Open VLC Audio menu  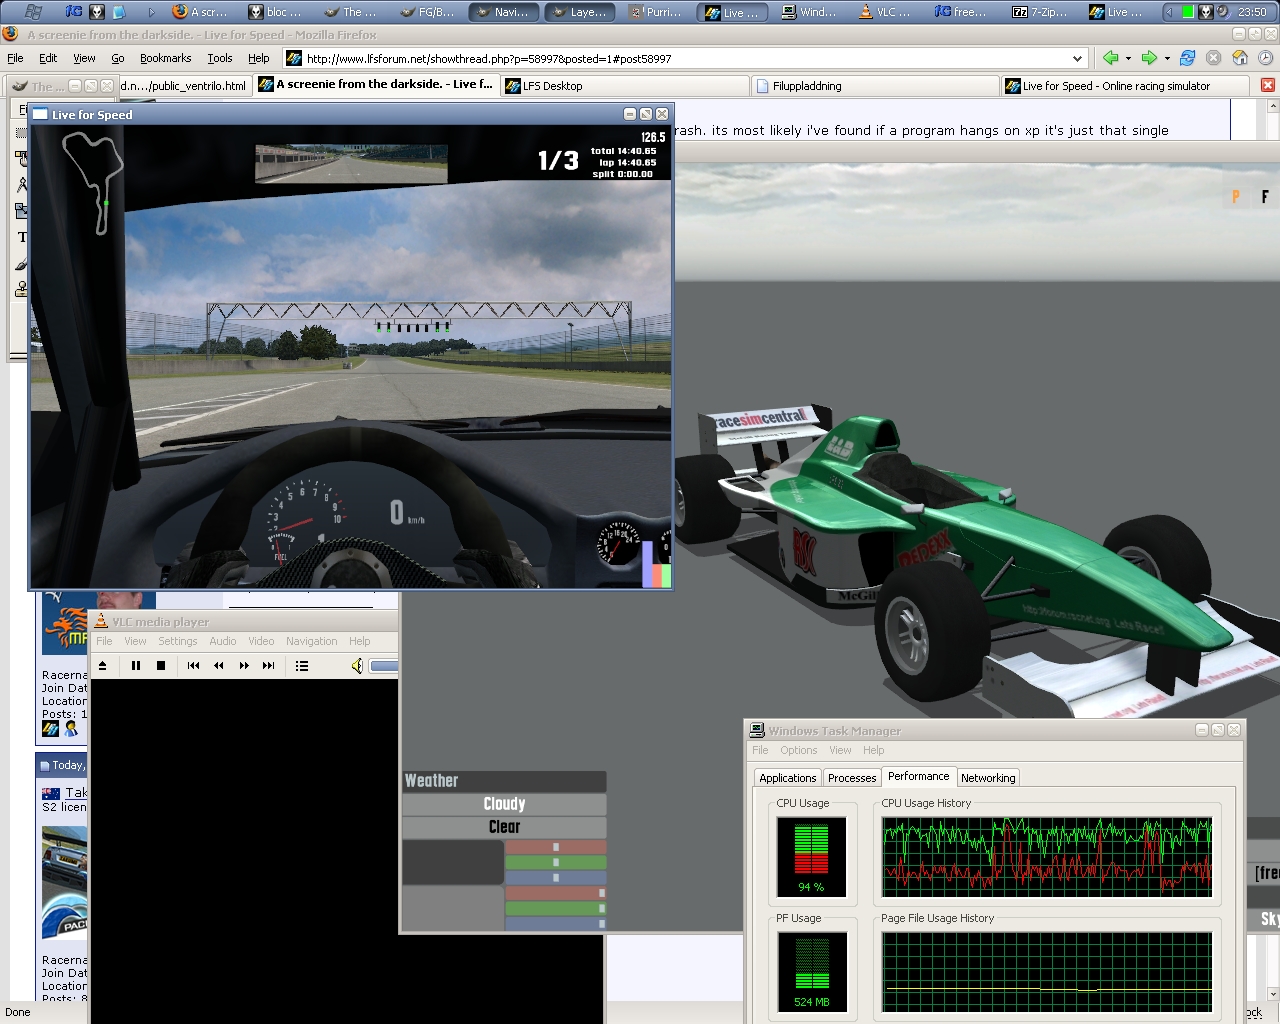(223, 641)
